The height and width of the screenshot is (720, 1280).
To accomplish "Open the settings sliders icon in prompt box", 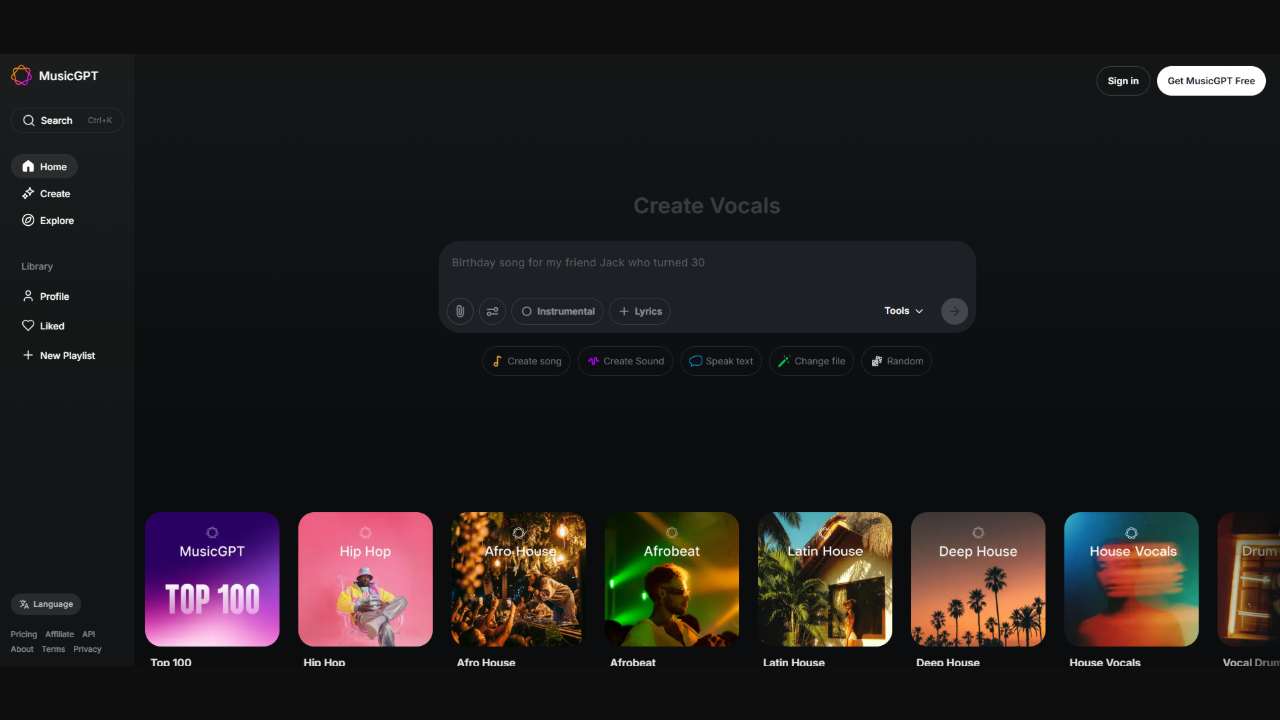I will coord(492,311).
